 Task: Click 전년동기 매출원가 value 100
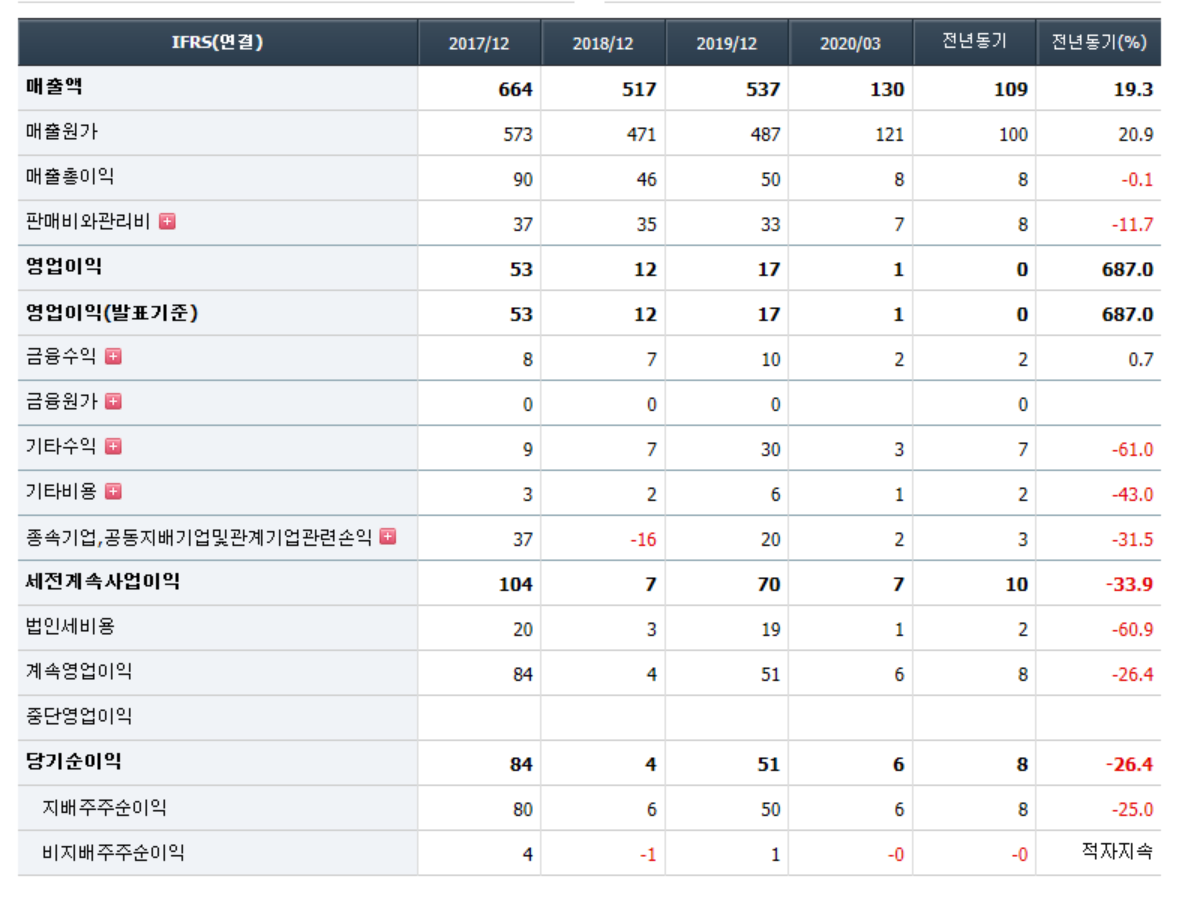click(x=1013, y=134)
